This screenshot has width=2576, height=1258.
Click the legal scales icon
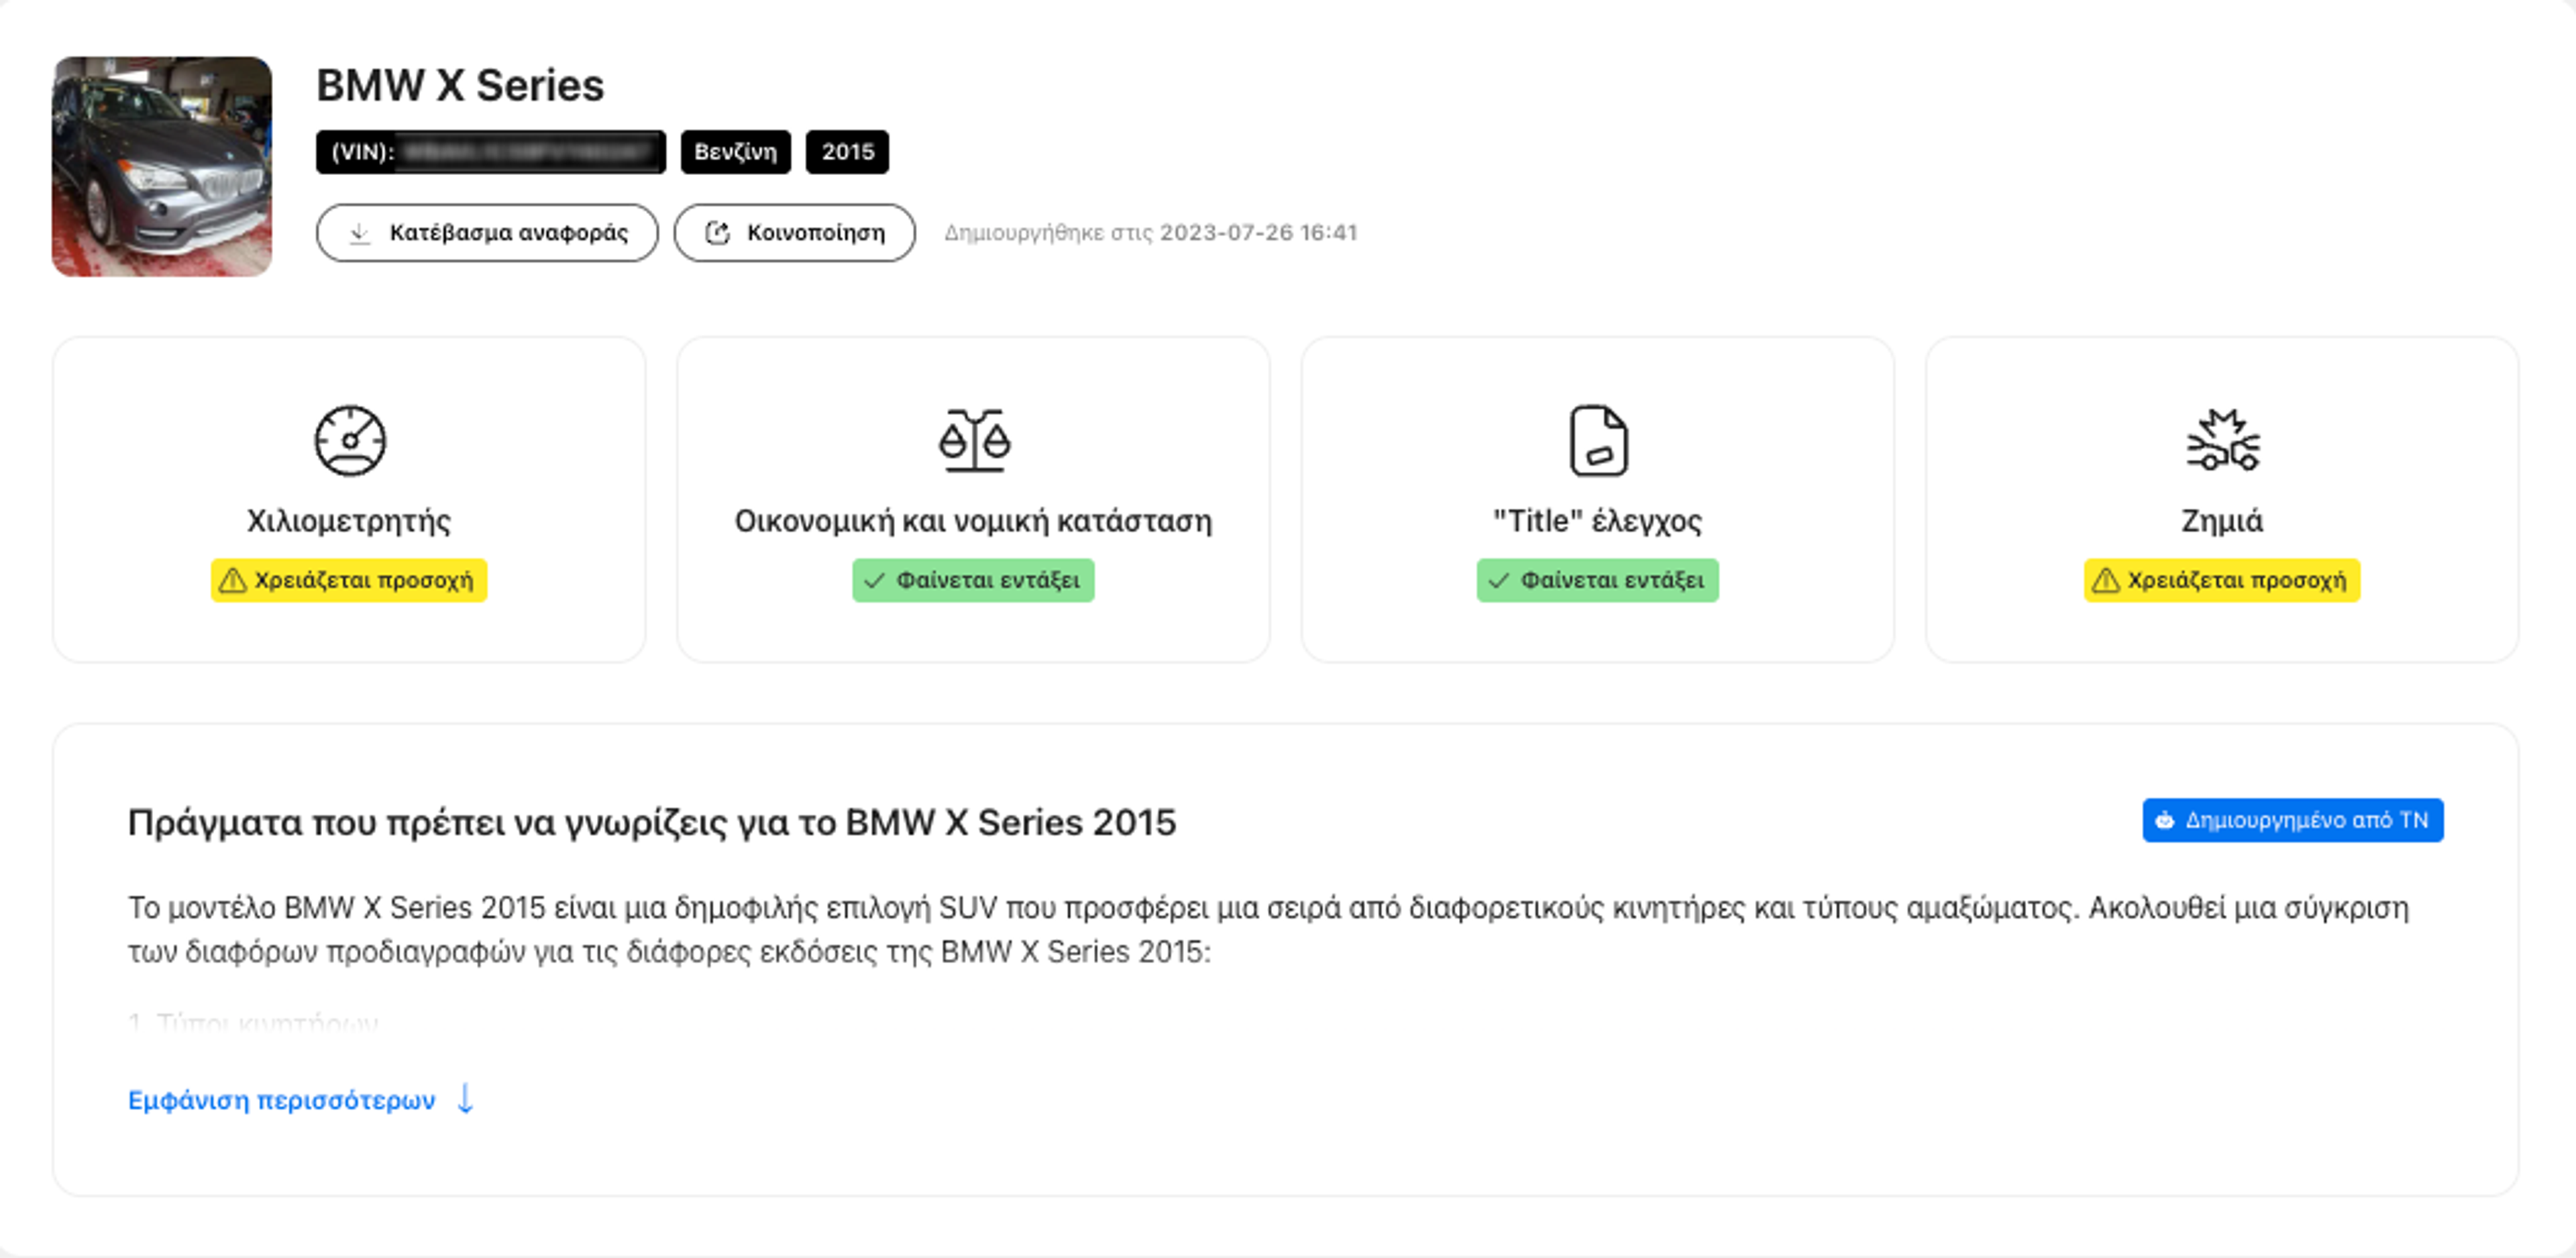pos(973,440)
